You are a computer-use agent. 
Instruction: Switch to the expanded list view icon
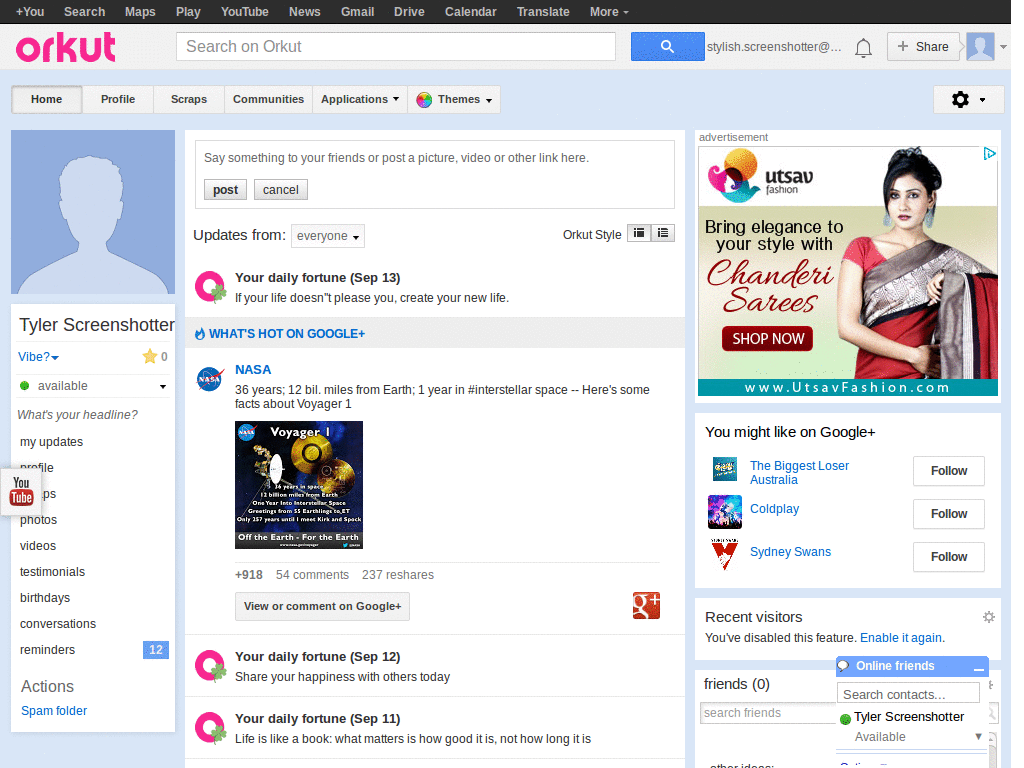[663, 233]
